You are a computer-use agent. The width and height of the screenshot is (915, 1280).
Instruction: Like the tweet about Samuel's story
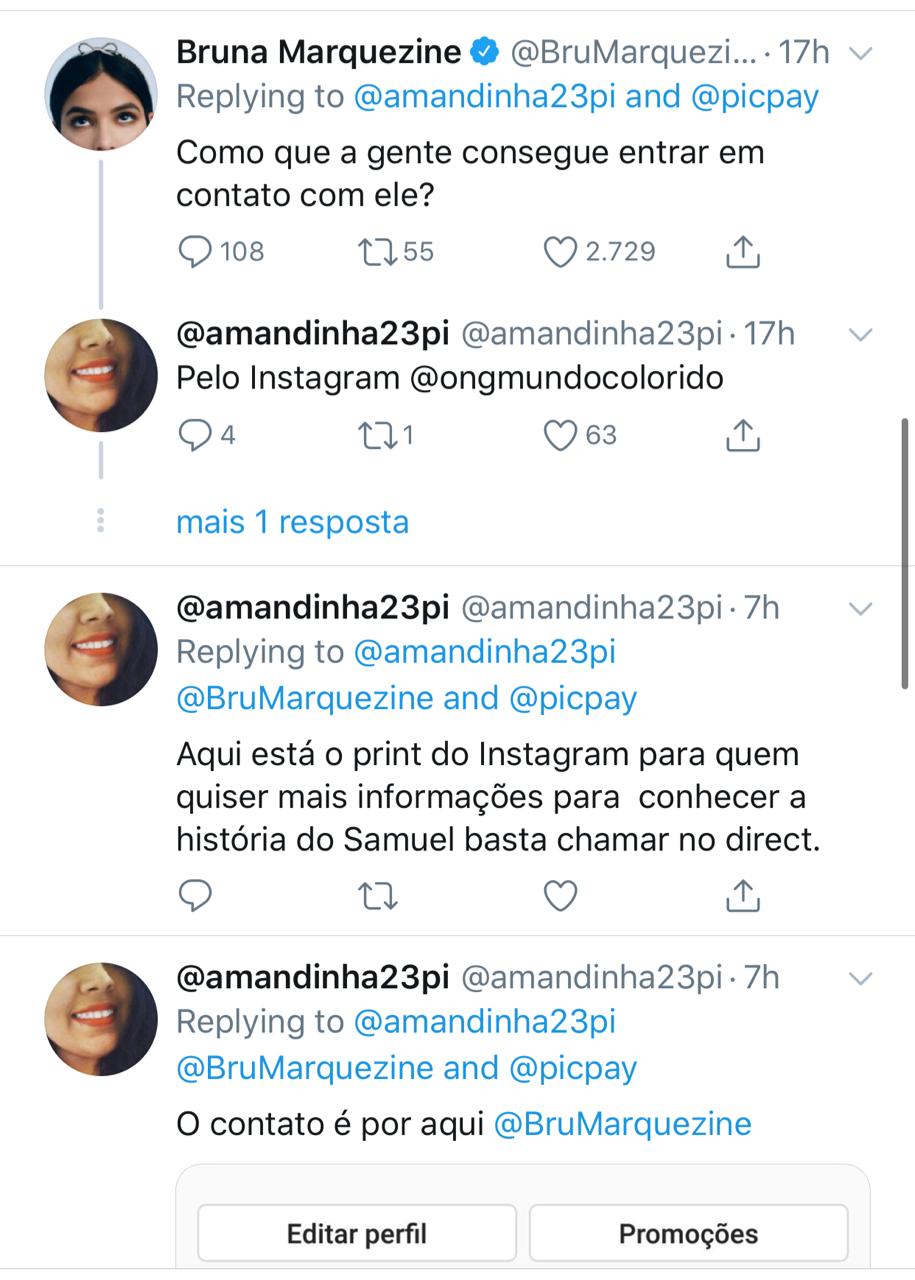[560, 895]
